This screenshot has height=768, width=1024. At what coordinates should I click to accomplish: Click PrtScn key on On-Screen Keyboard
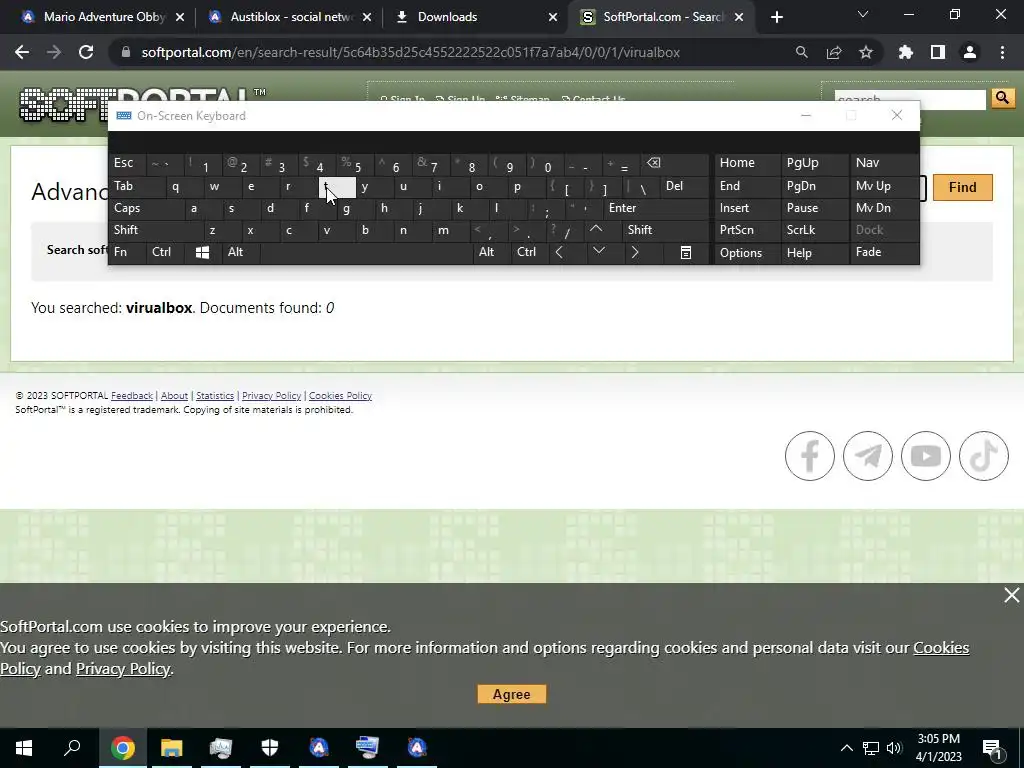click(748, 230)
